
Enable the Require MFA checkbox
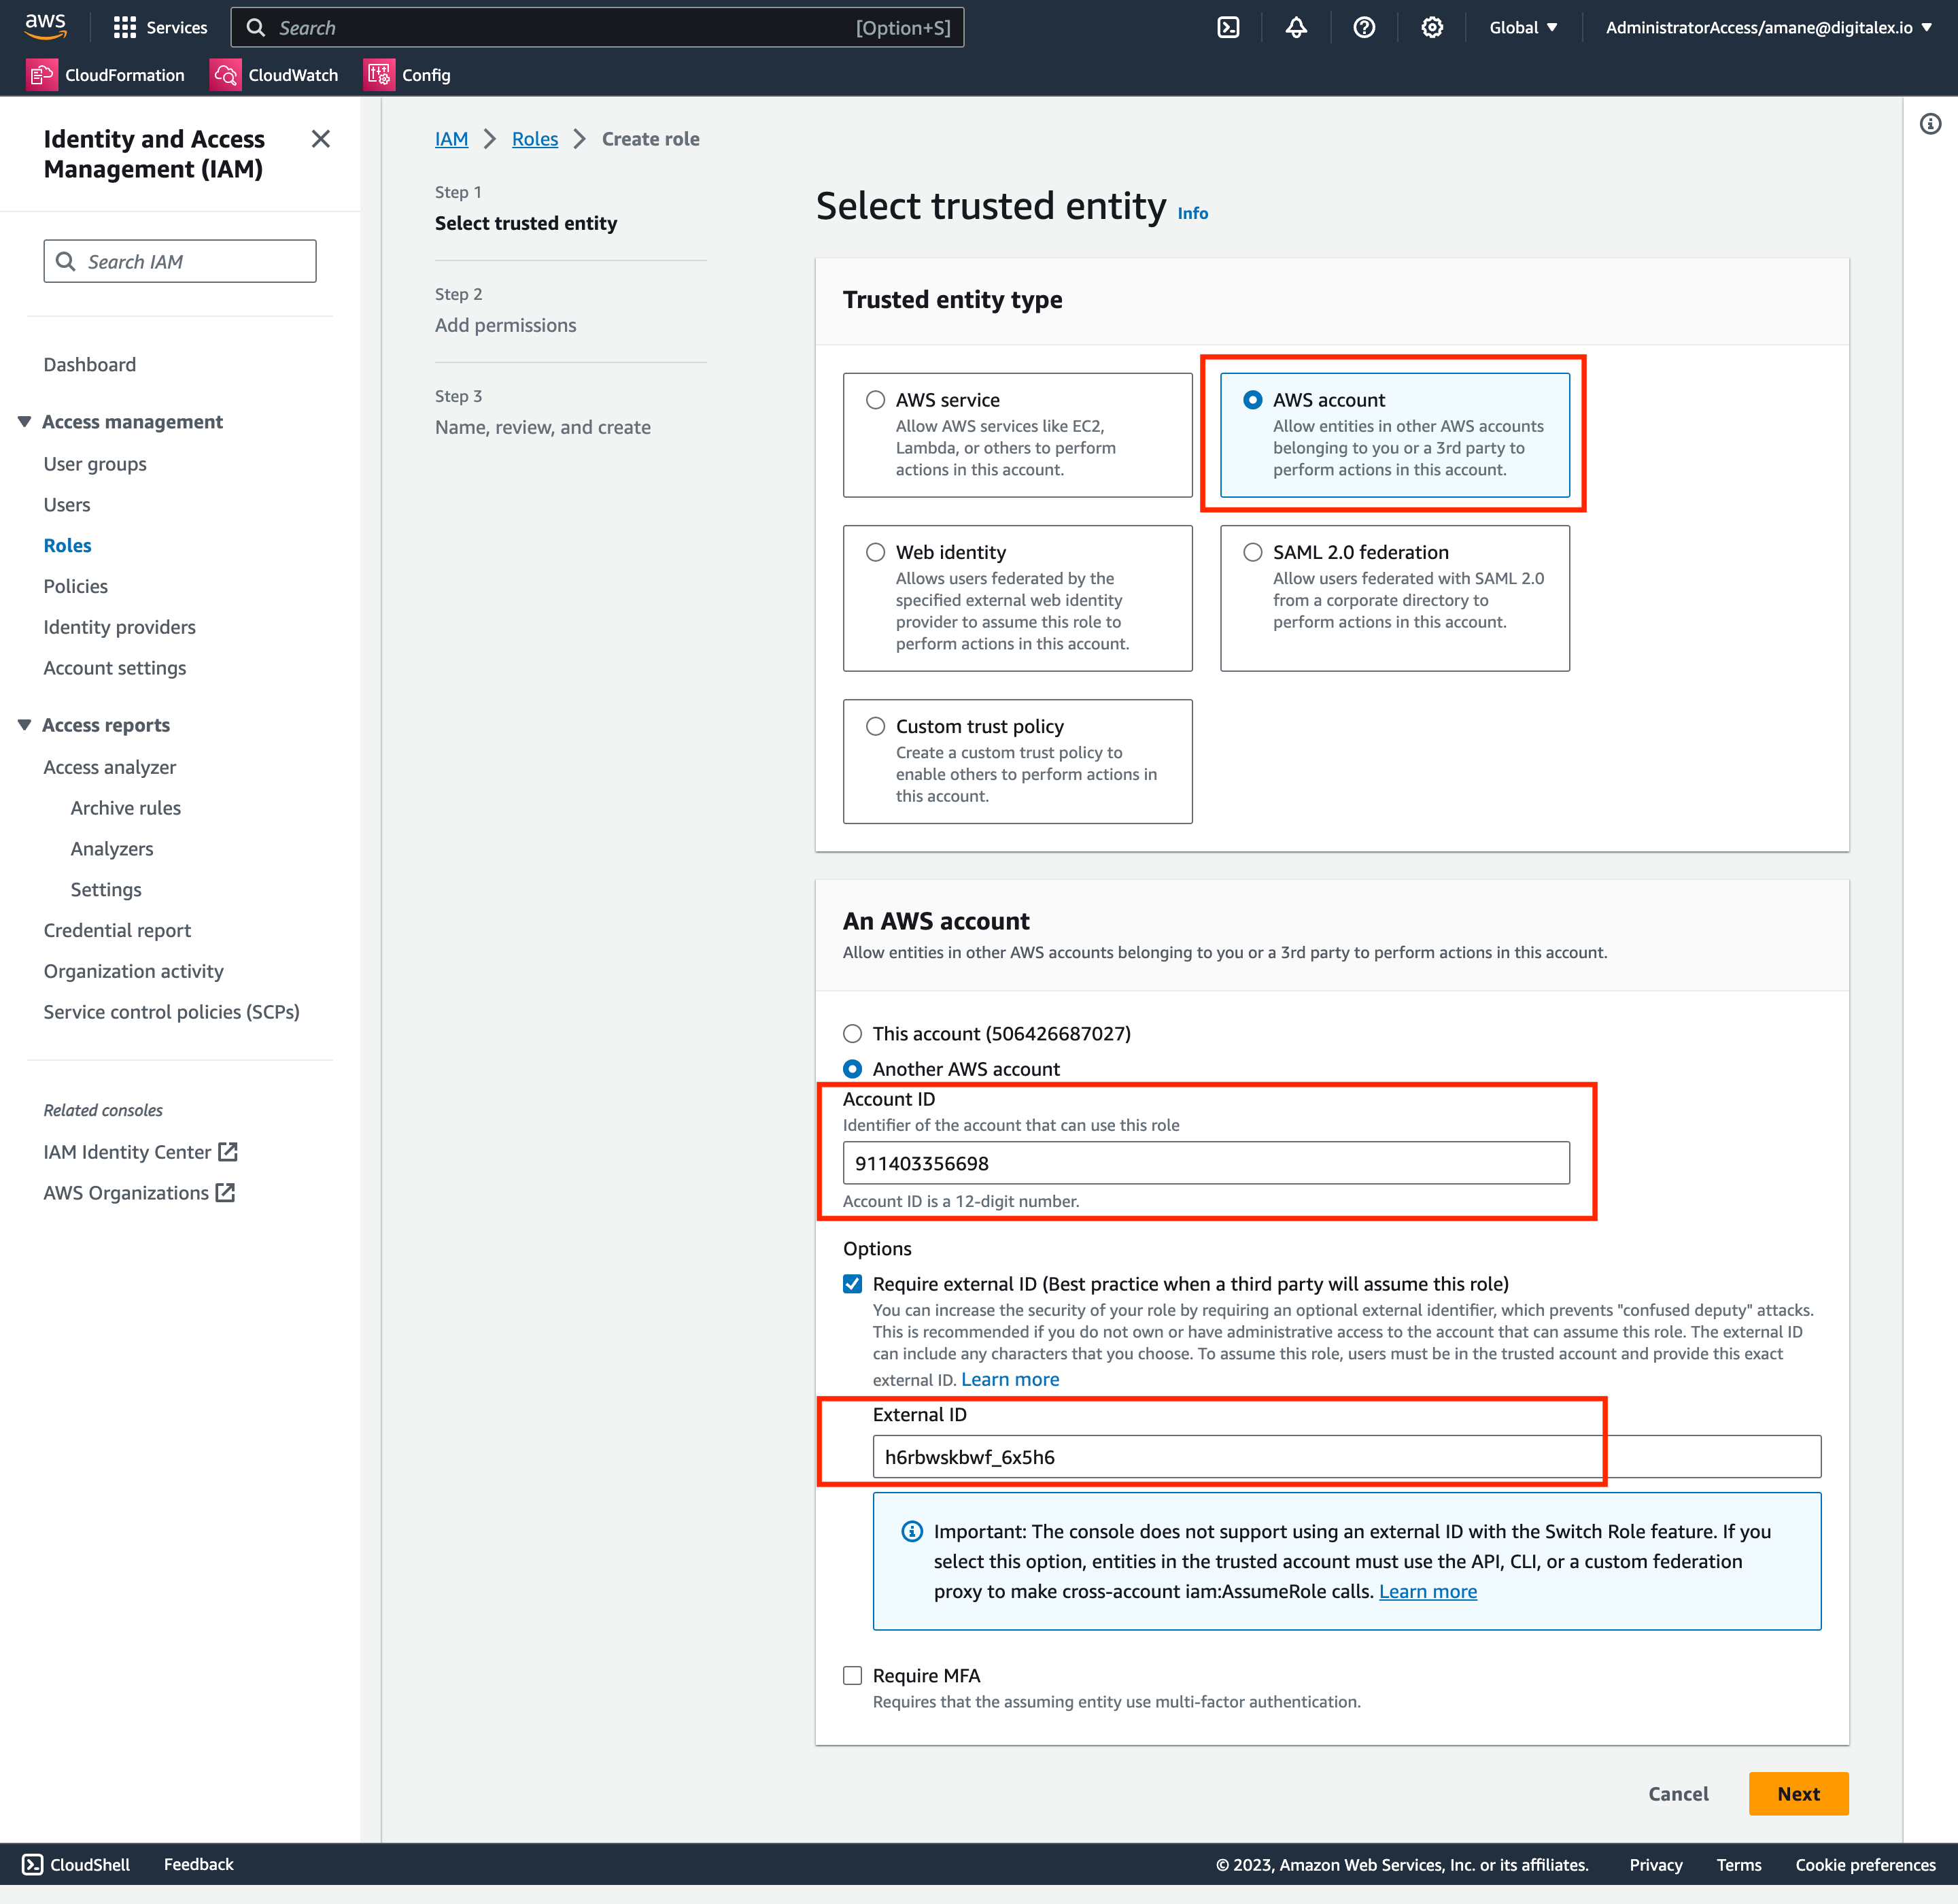pyautogui.click(x=852, y=1676)
